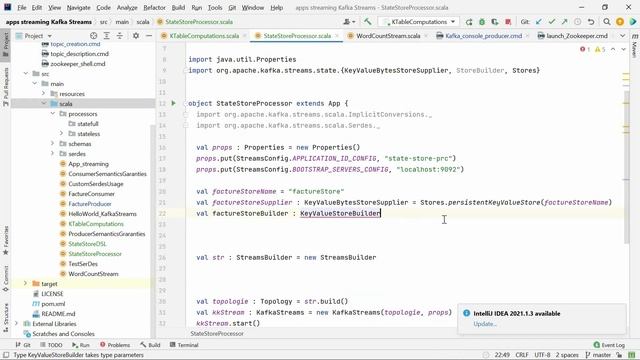Viewport: 640px width, 360px height.
Task: Click the CRLF line separator widget
Action: (x=522, y=355)
